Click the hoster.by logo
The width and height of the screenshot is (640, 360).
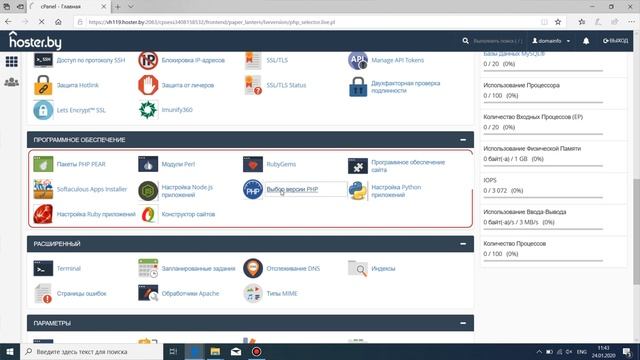tap(35, 41)
